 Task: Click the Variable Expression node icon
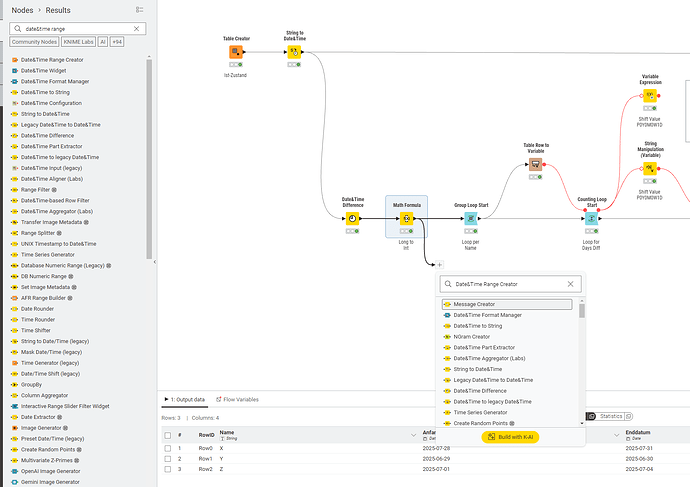point(650,96)
